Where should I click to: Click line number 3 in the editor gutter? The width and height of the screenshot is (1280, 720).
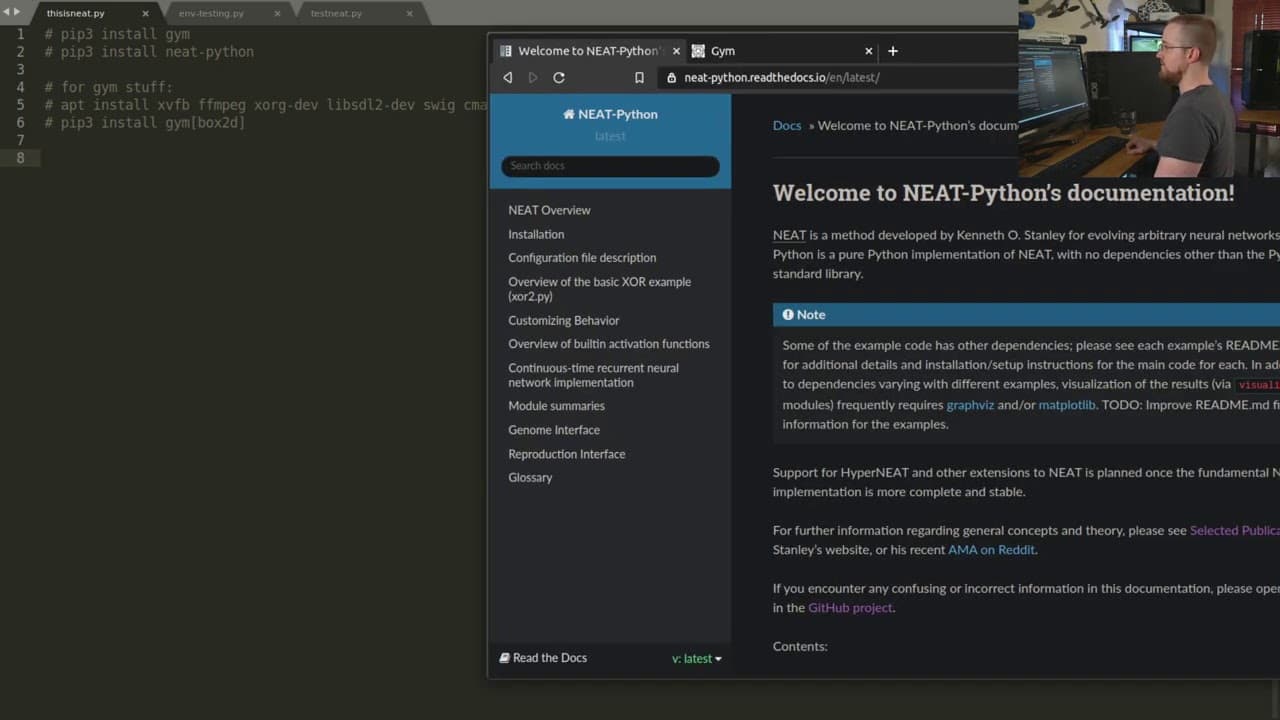point(20,69)
